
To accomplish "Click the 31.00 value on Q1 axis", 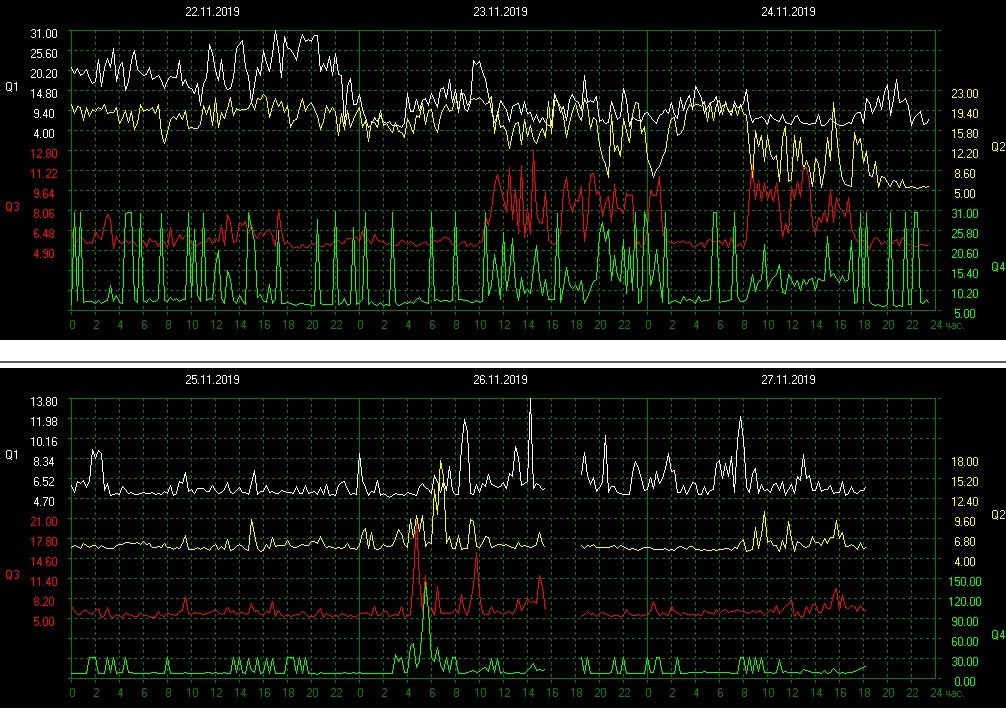I will point(45,34).
